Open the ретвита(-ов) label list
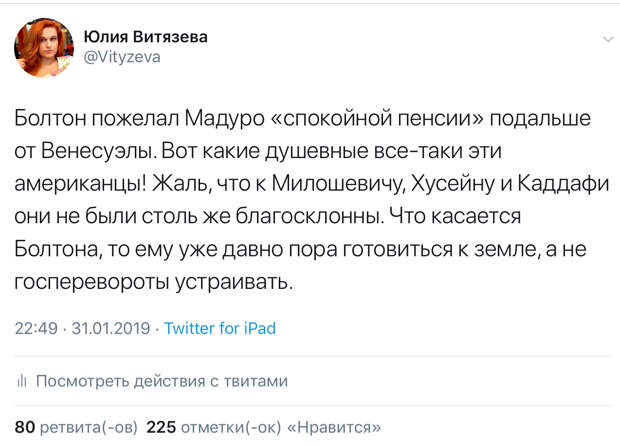The height and width of the screenshot is (446, 620). point(89,427)
